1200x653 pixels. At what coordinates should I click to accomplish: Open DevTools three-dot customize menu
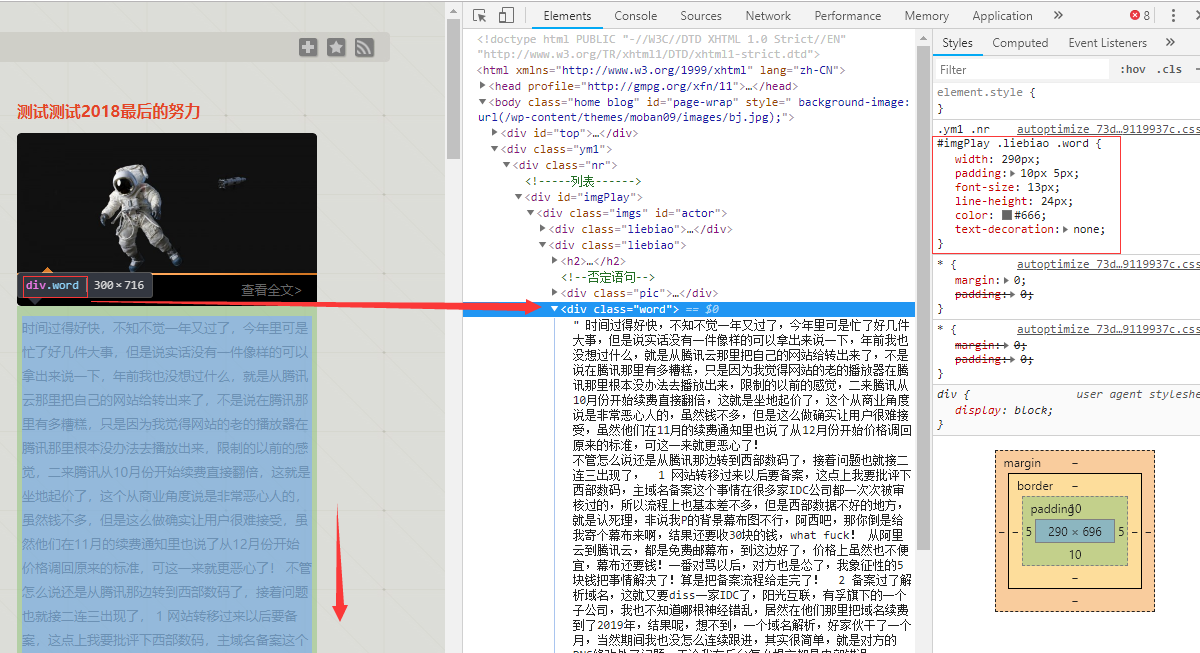pyautogui.click(x=1172, y=15)
